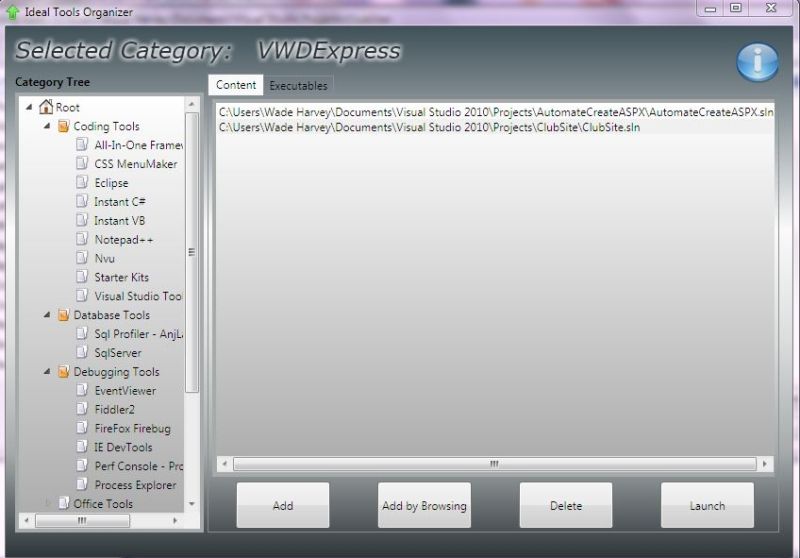
Task: Collapse the Root tree node
Action: pos(28,107)
